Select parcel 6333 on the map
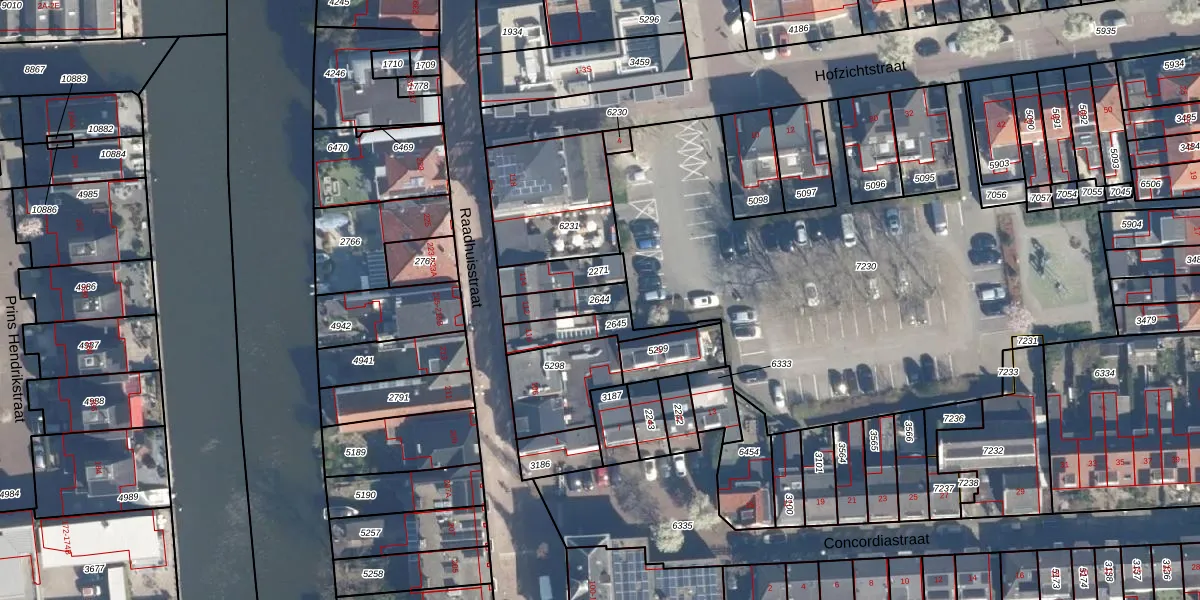The image size is (1200, 600). pyautogui.click(x=781, y=364)
